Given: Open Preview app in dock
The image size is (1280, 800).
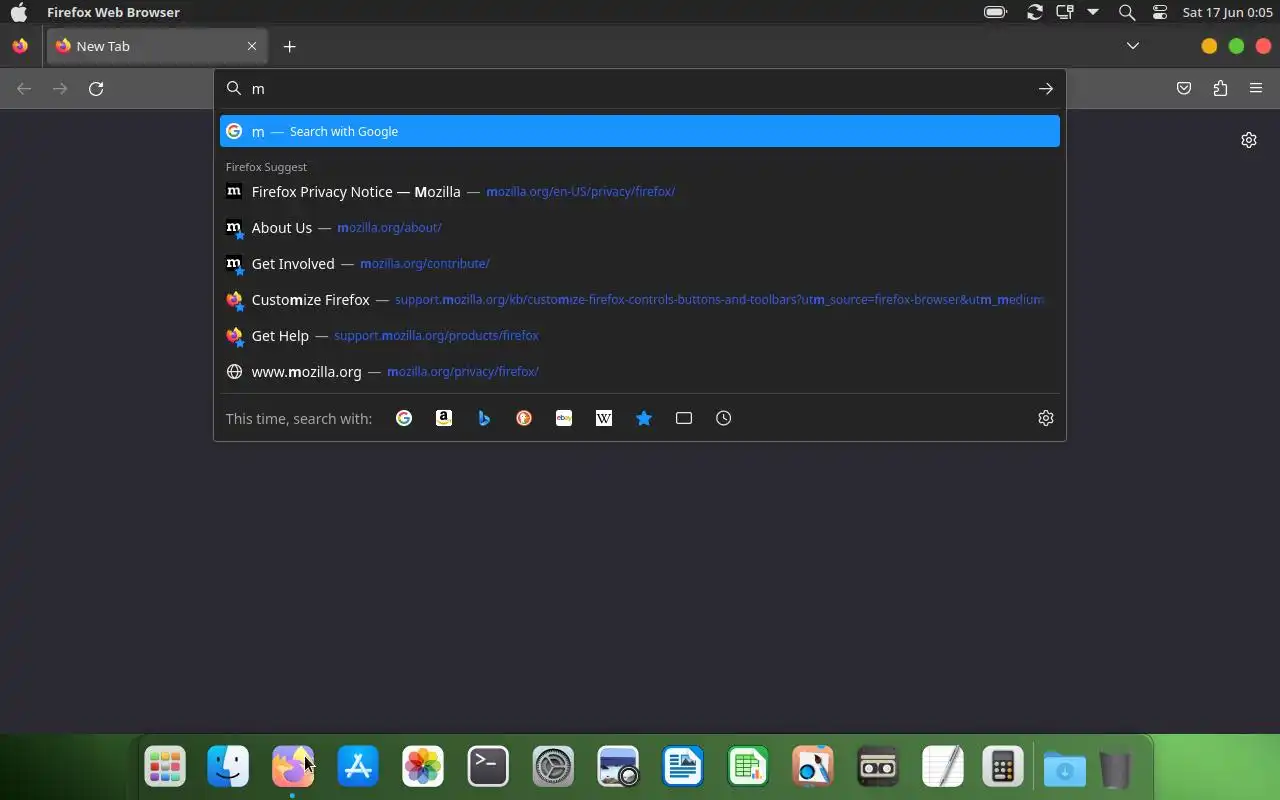Looking at the screenshot, I should coord(813,767).
